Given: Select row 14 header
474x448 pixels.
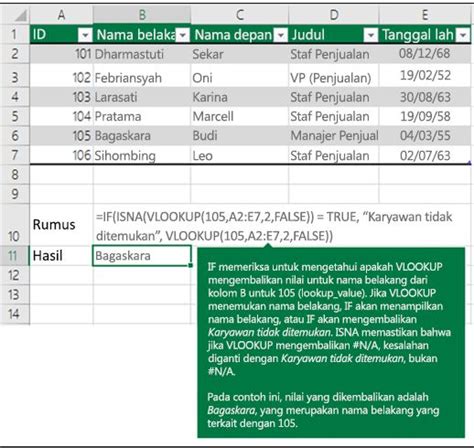Looking at the screenshot, I should [15, 314].
